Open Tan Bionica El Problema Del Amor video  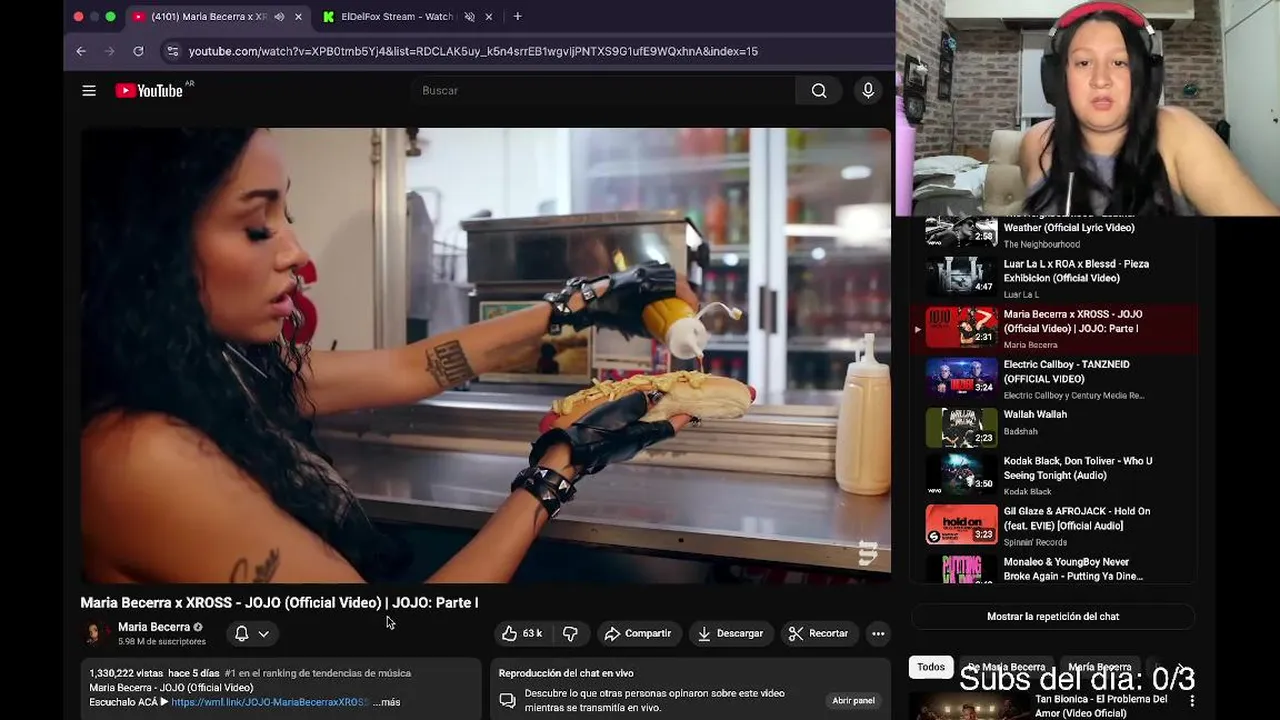(1100, 705)
